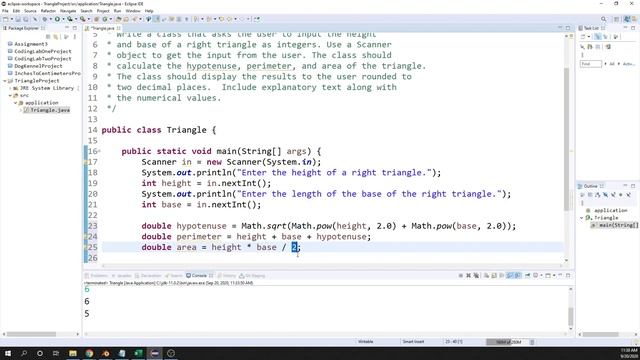Click Remove Launch X in Console

(469, 276)
